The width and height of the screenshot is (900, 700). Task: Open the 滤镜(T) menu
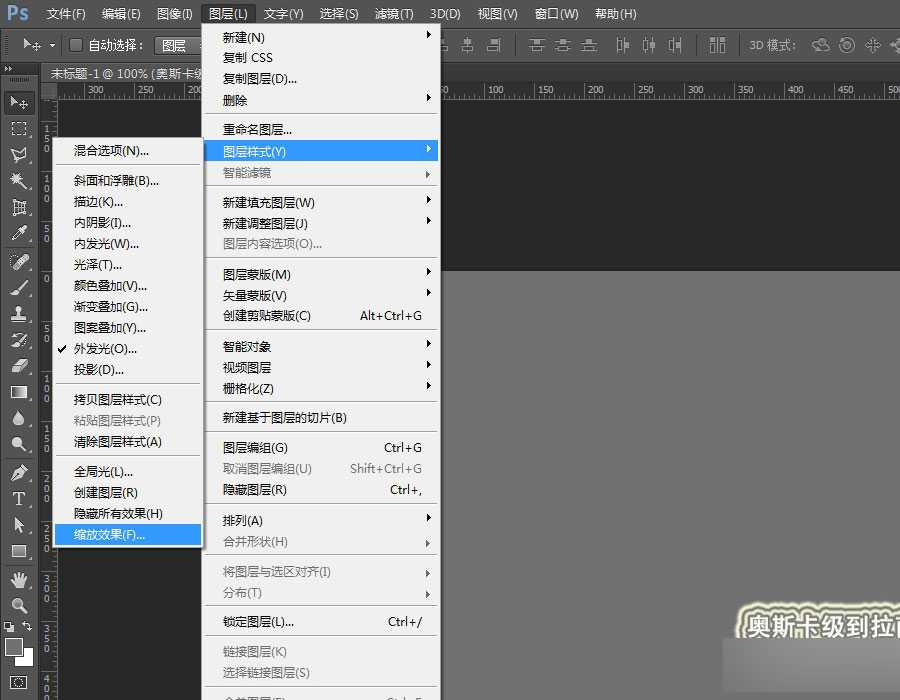coord(394,14)
